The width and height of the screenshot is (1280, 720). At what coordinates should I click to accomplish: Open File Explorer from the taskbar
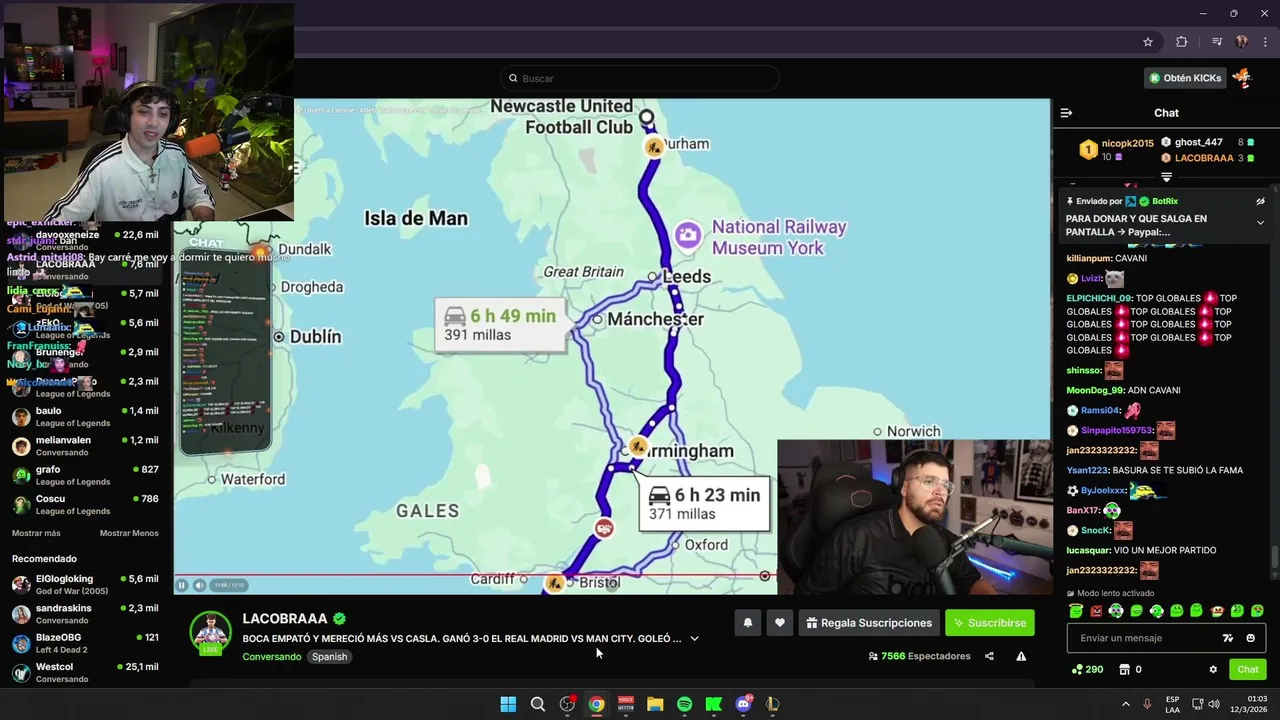(x=655, y=704)
